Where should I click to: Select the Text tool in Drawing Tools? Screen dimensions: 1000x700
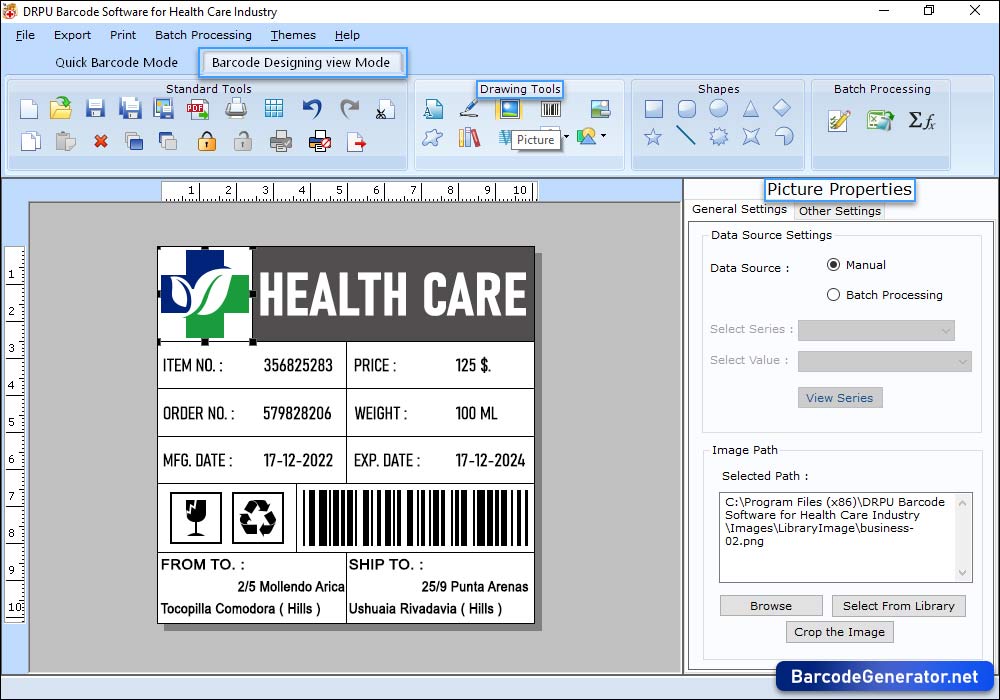432,110
